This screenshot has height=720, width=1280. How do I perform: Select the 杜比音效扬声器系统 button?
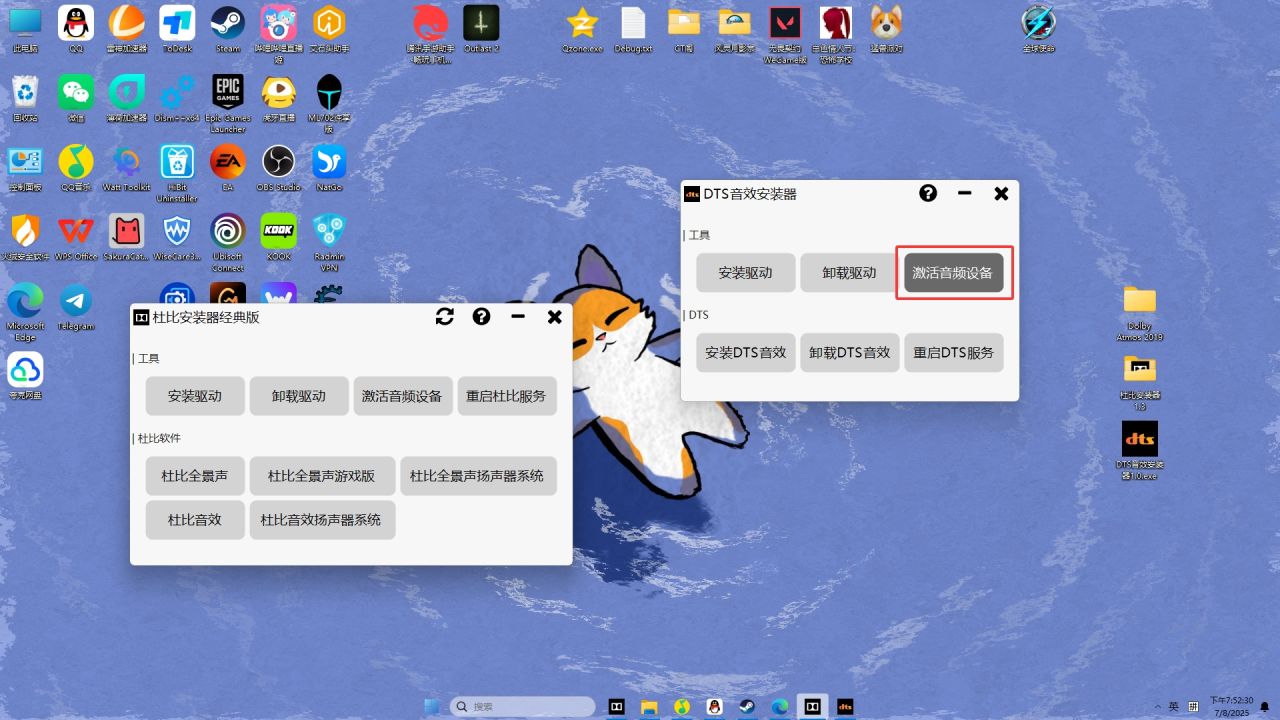322,520
